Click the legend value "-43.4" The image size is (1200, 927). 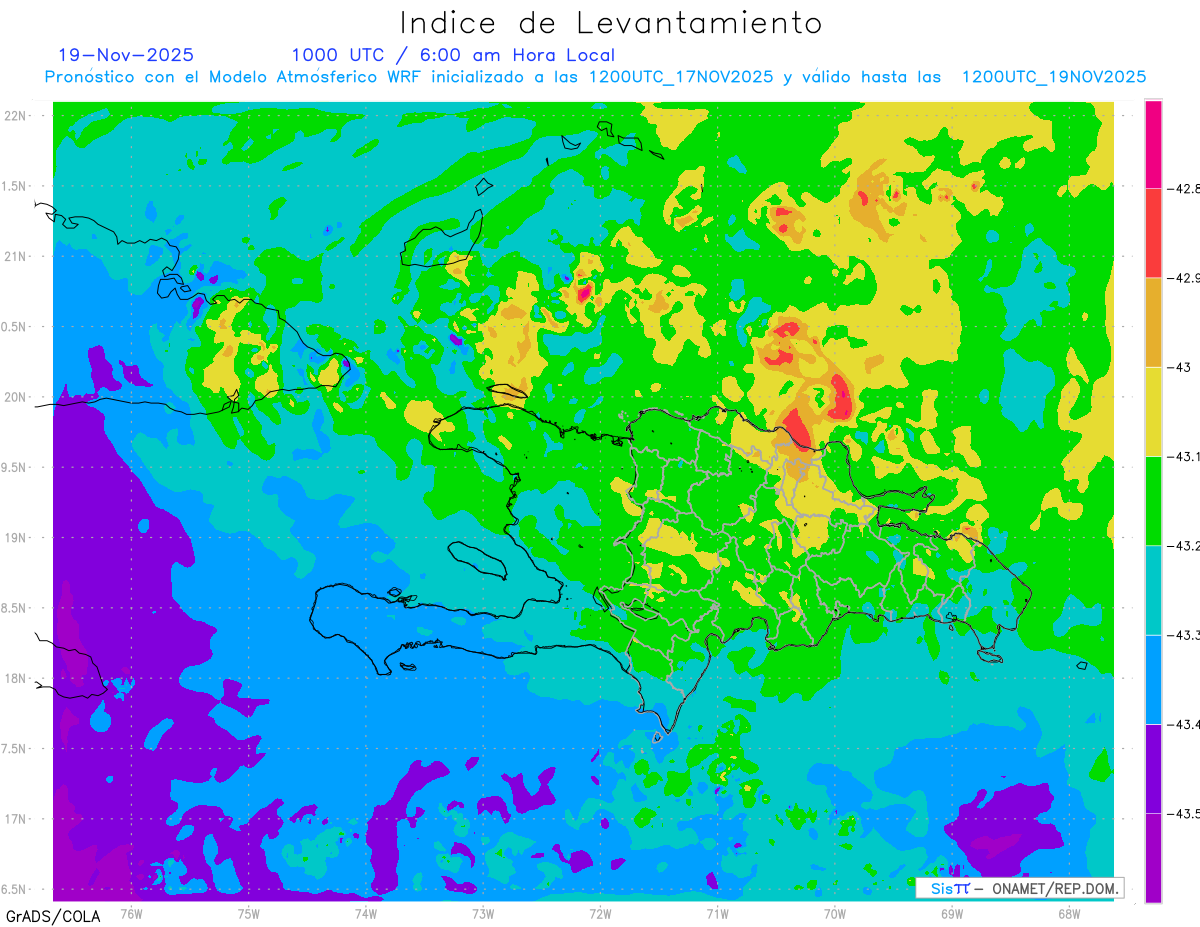click(1182, 724)
